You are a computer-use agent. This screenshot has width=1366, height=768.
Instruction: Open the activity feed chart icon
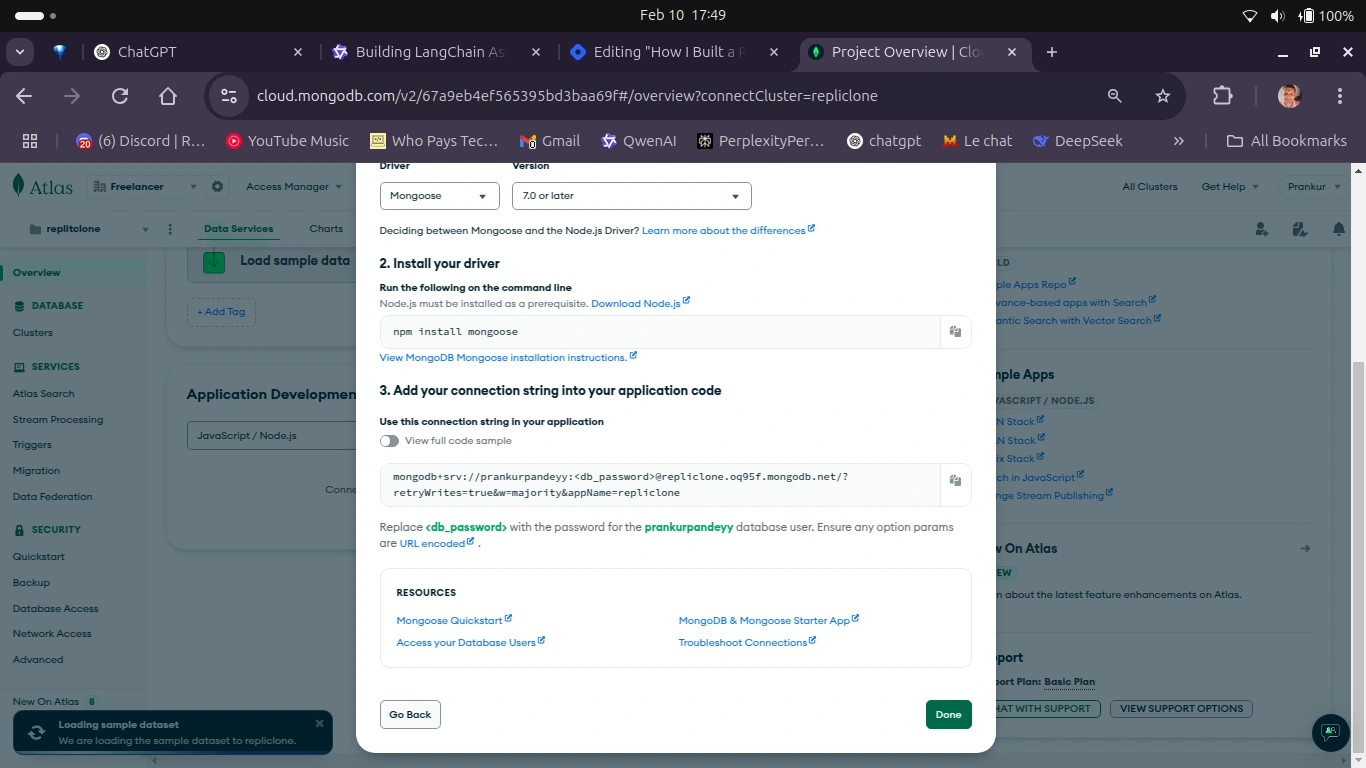1299,230
